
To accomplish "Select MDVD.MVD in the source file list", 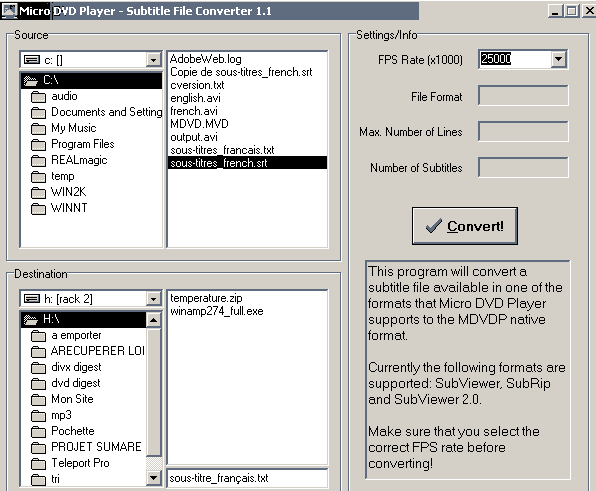I will [199, 124].
